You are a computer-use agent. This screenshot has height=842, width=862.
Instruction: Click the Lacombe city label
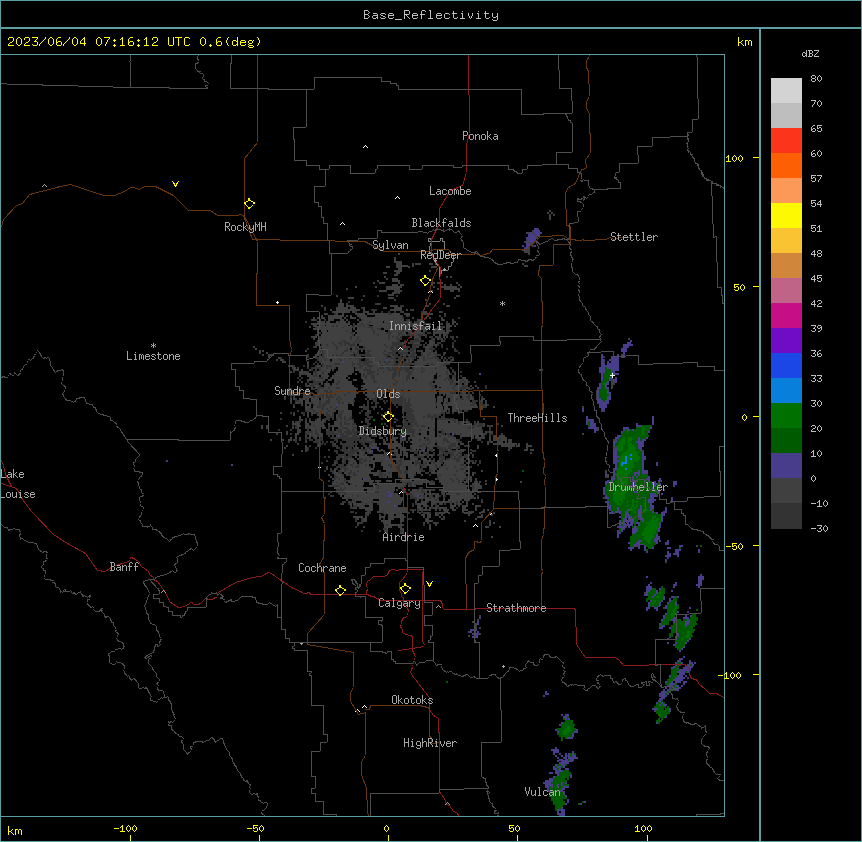coord(450,191)
